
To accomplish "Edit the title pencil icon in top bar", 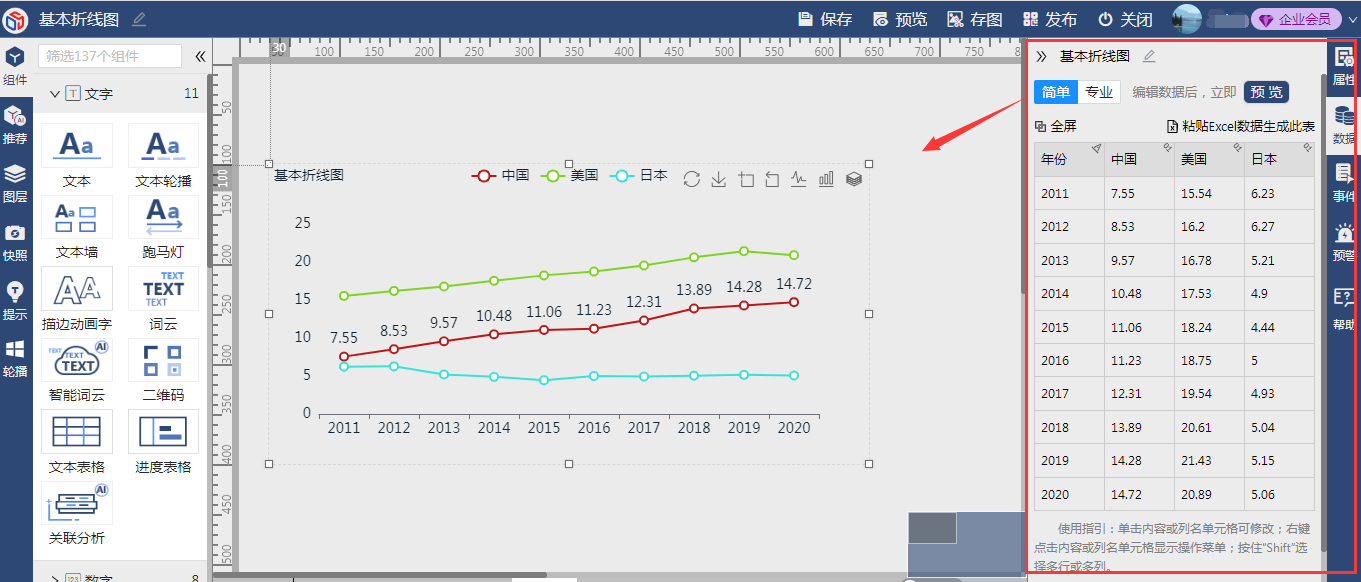I will (x=139, y=19).
